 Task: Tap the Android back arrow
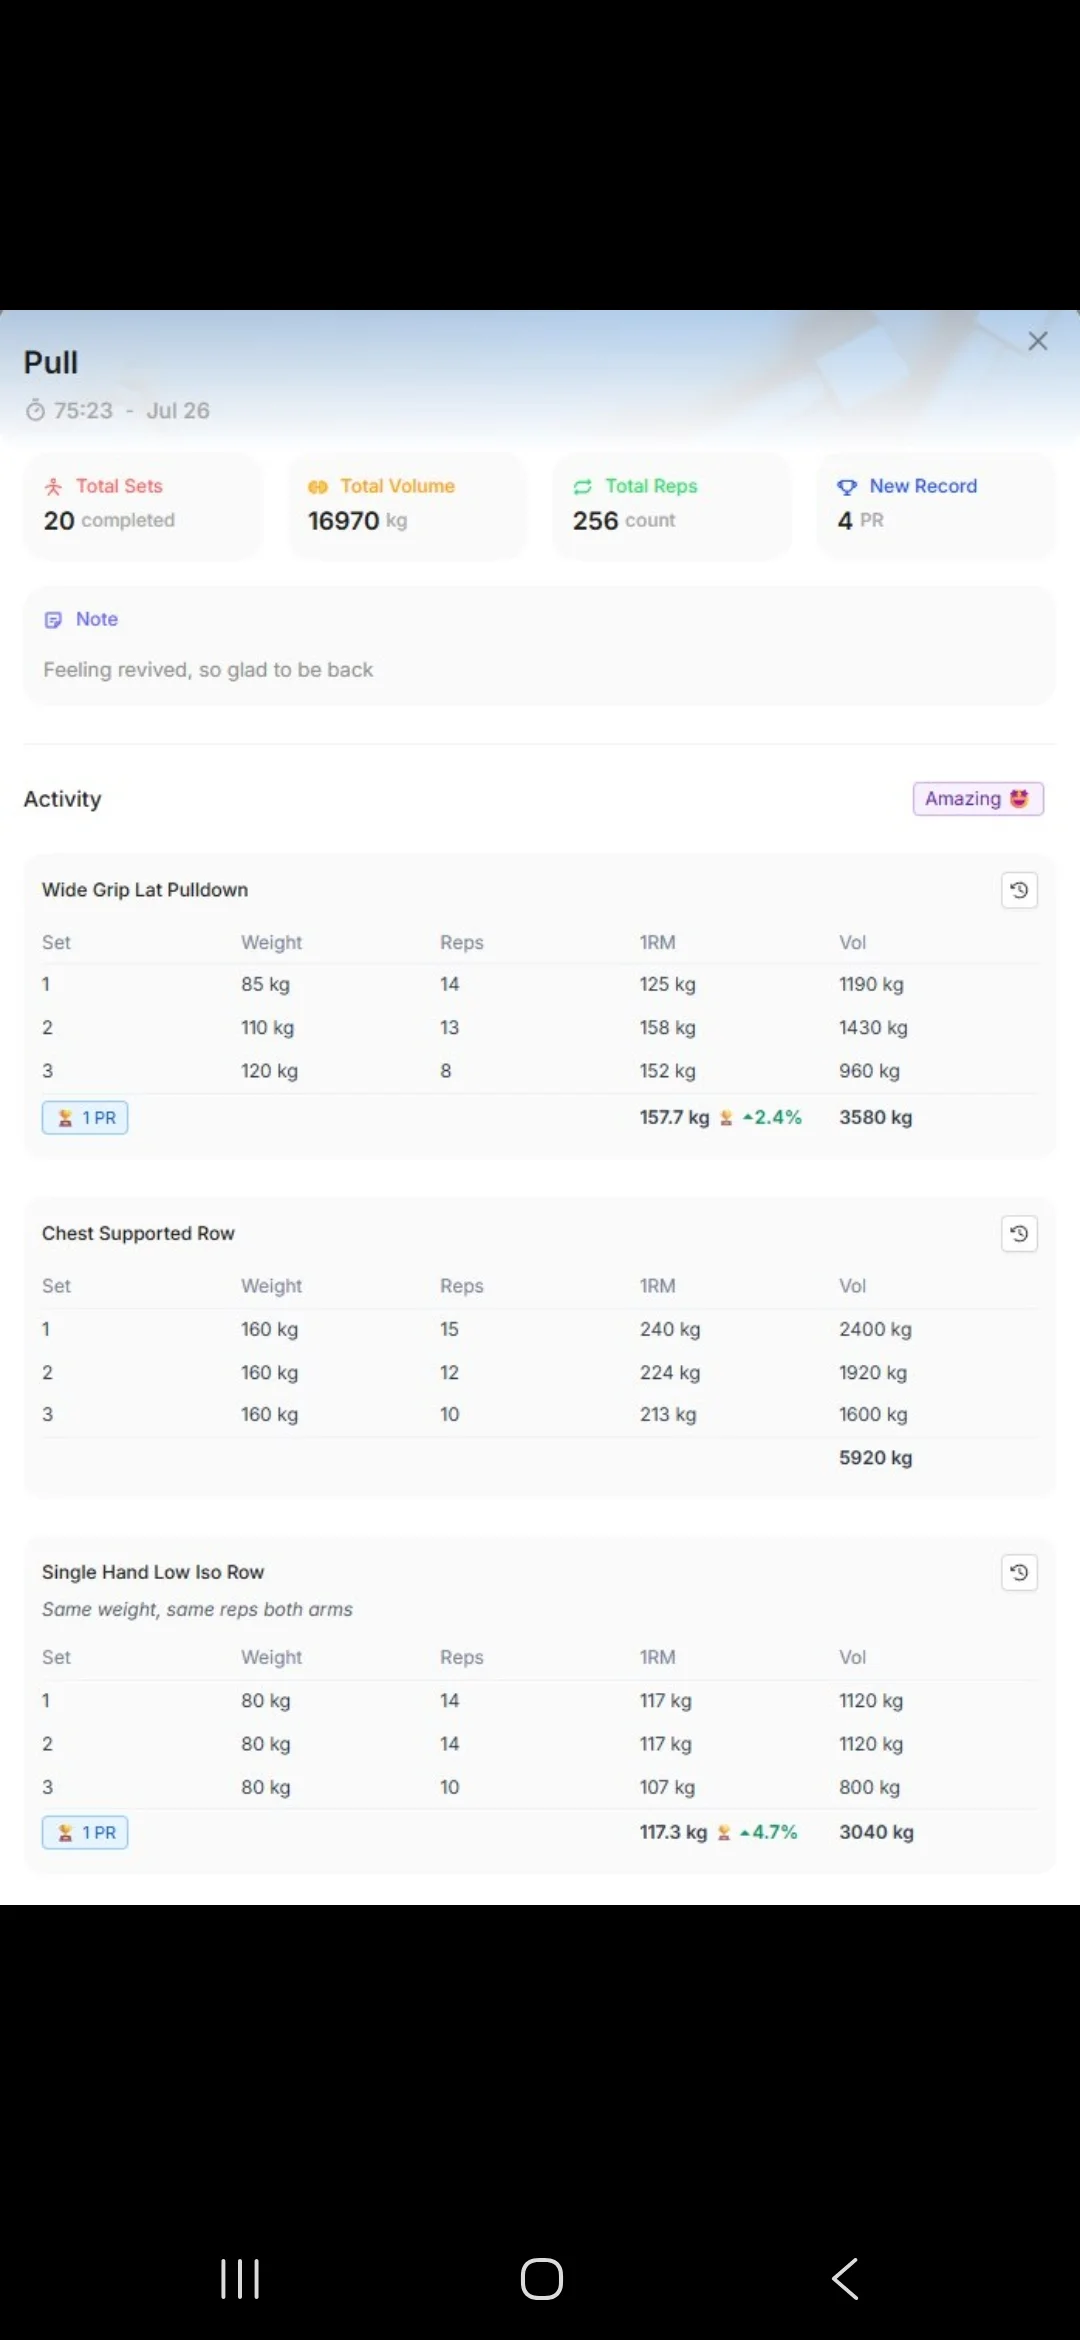coord(845,2279)
